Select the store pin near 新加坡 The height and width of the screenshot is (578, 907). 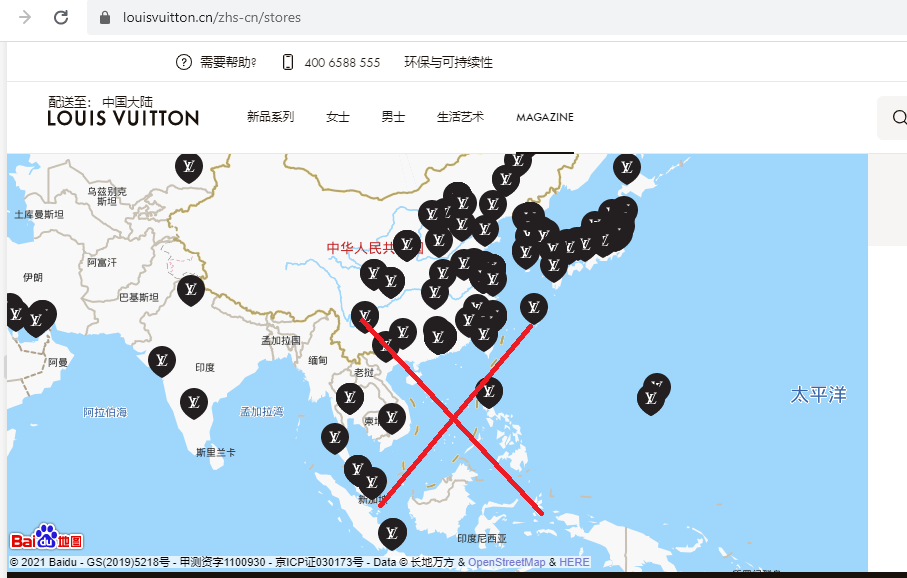pyautogui.click(x=372, y=481)
